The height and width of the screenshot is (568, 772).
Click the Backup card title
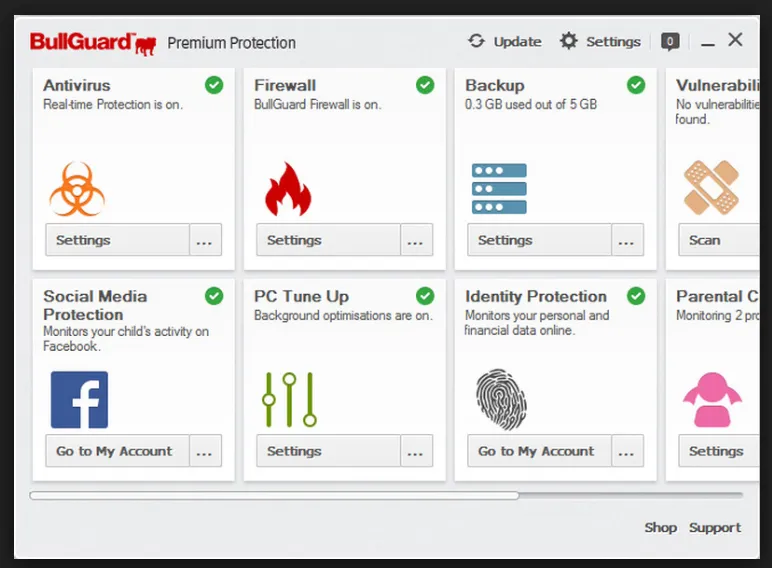[495, 85]
